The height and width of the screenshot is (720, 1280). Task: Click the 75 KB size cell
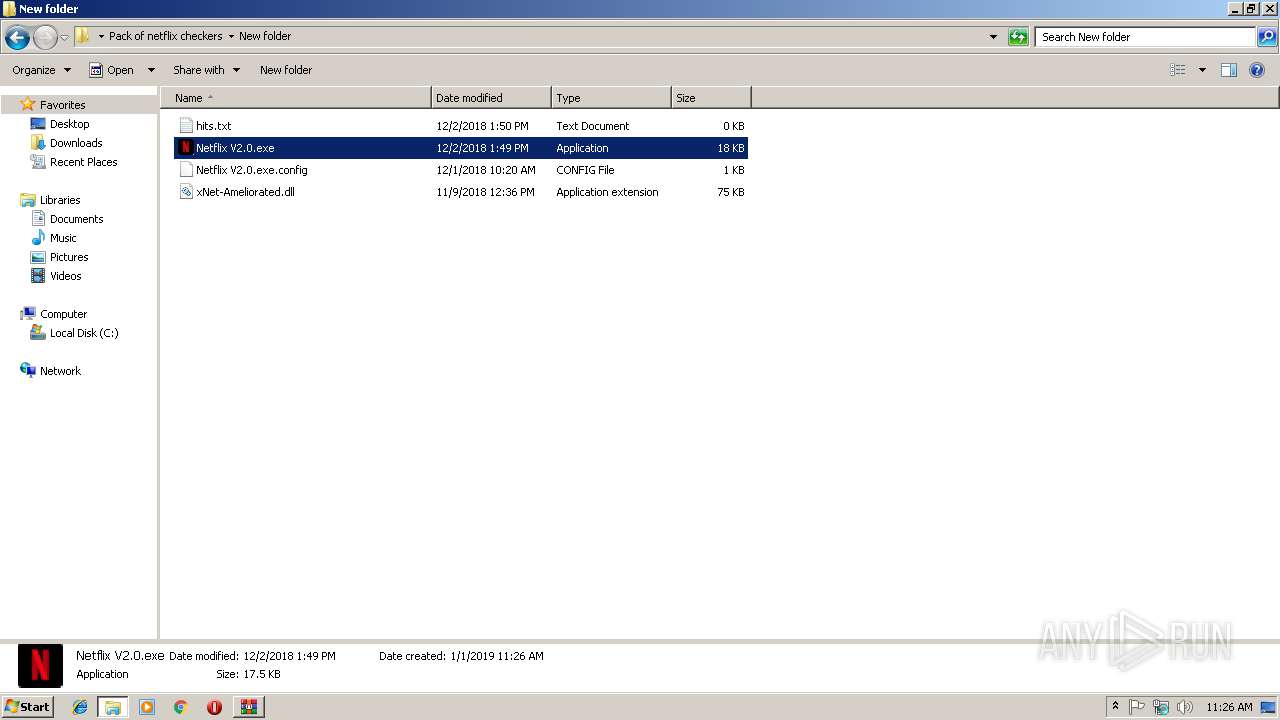point(730,192)
